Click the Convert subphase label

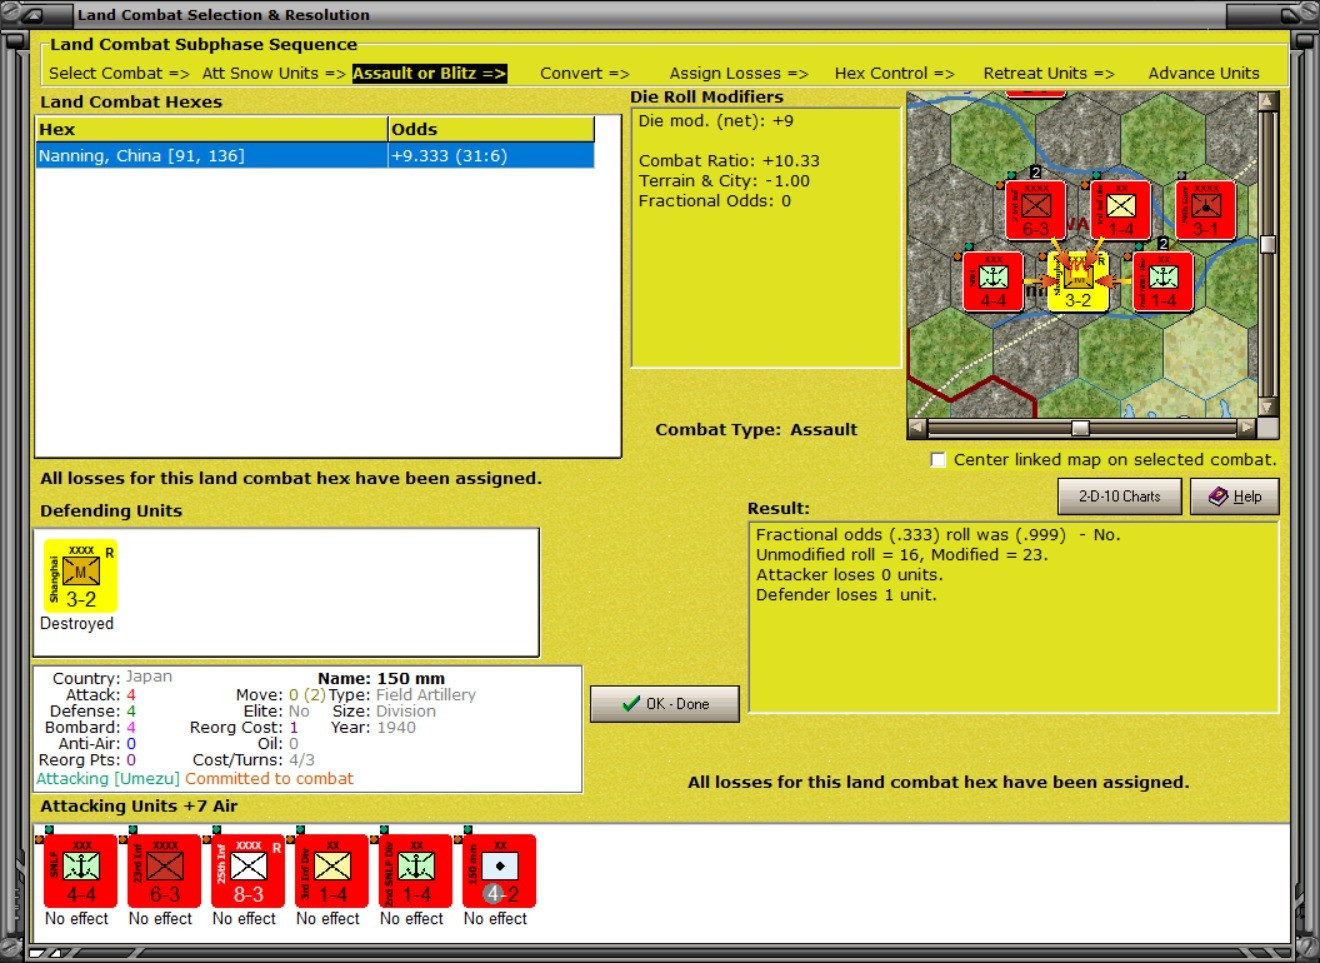(585, 73)
